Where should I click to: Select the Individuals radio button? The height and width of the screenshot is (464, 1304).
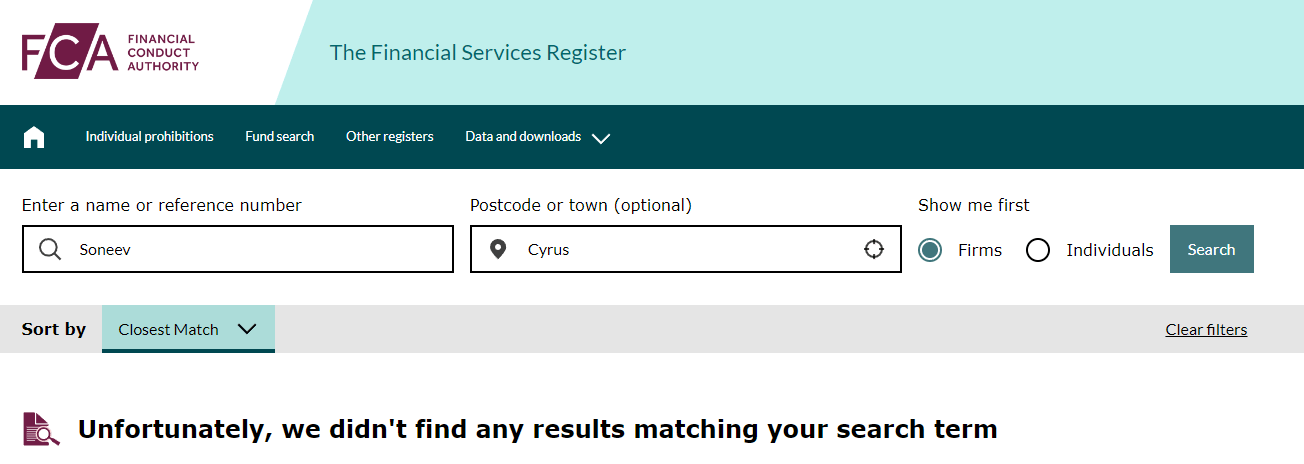(1038, 250)
